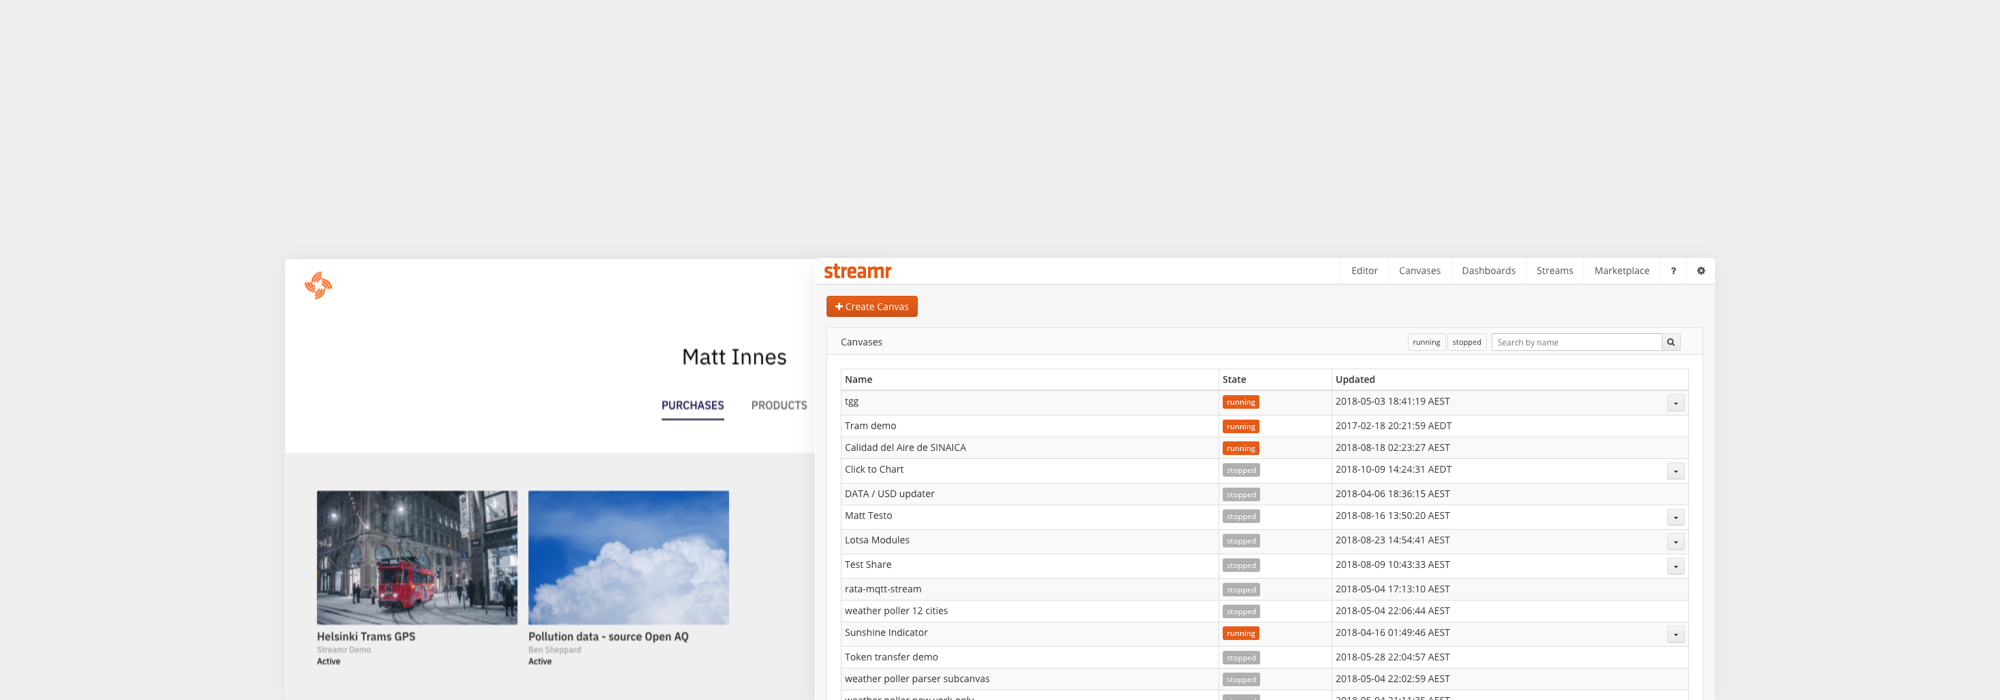Click the Ben Sheppard seller label
Screen dimensions: 2000x700
click(x=555, y=650)
